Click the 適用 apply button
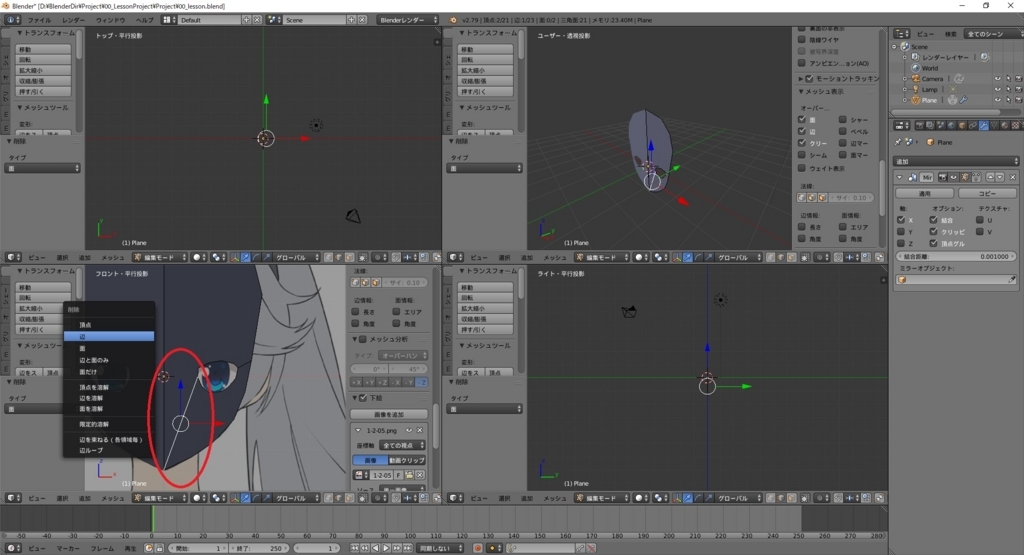1024x555 pixels. tap(925, 194)
